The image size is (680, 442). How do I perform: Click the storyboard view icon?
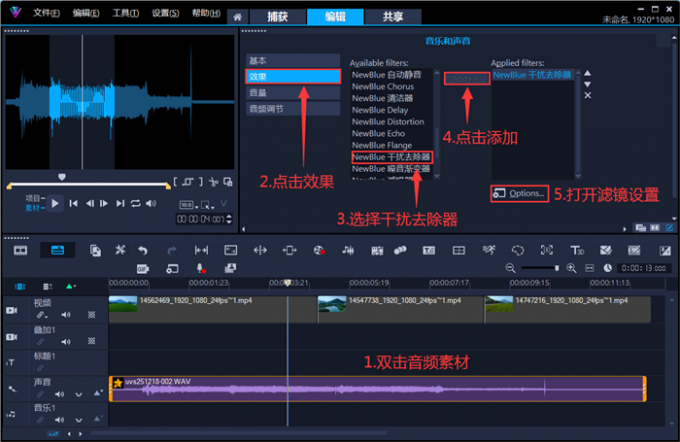pyautogui.click(x=20, y=250)
